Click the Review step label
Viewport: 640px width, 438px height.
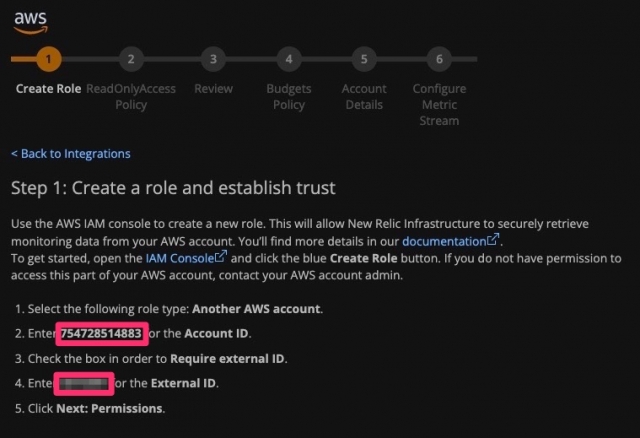[x=213, y=89]
